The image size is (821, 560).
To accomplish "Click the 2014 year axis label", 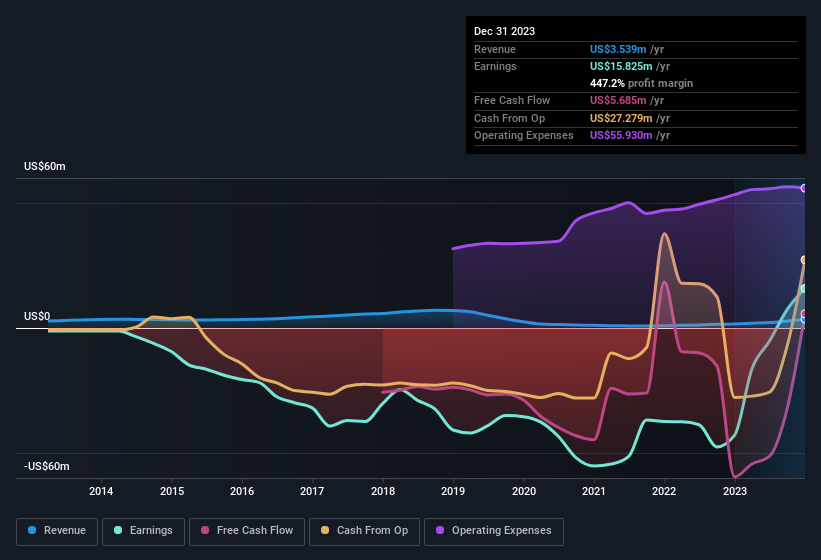I will (100, 491).
